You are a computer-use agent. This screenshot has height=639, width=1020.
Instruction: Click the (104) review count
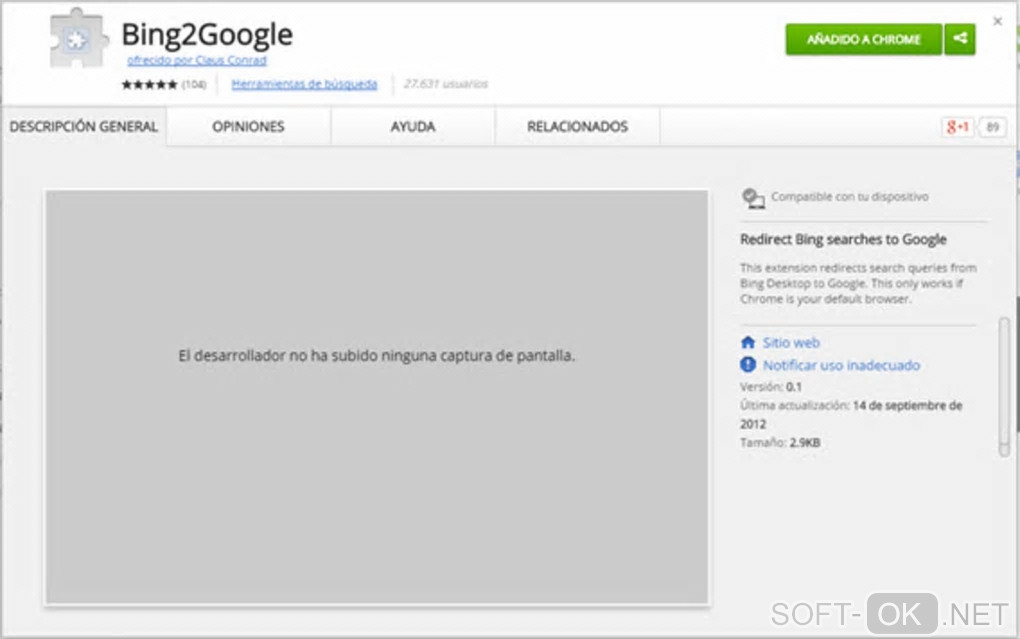click(194, 85)
